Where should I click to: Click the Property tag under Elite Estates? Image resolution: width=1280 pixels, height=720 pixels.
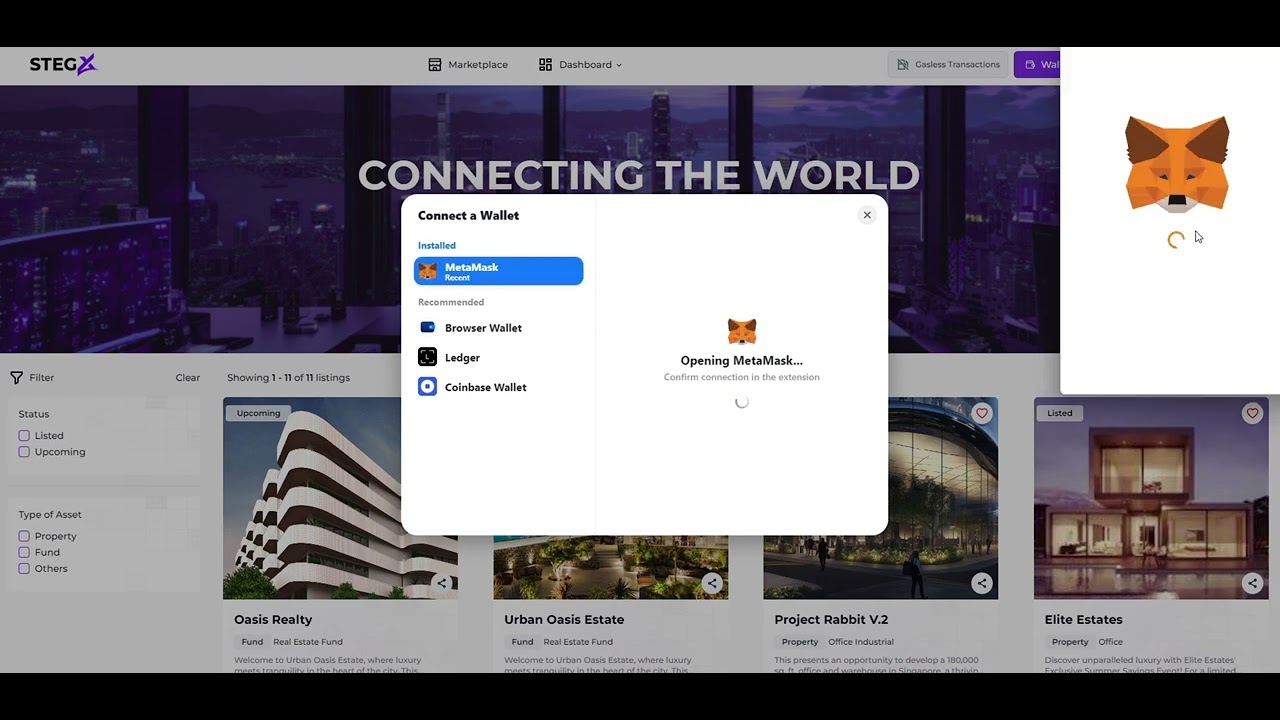[1070, 642]
